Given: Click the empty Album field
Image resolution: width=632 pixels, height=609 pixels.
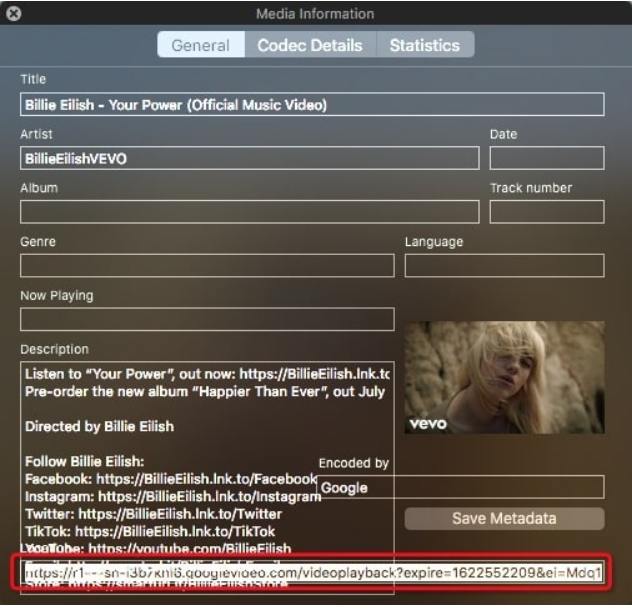Looking at the screenshot, I should [249, 211].
